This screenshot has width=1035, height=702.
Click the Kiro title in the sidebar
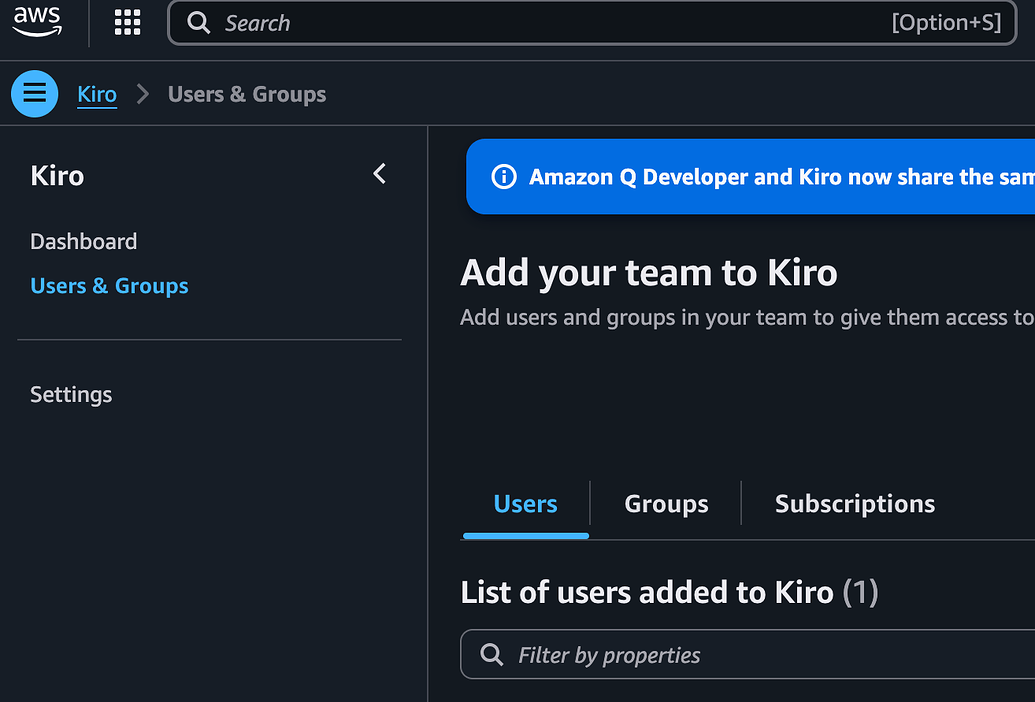coord(57,176)
